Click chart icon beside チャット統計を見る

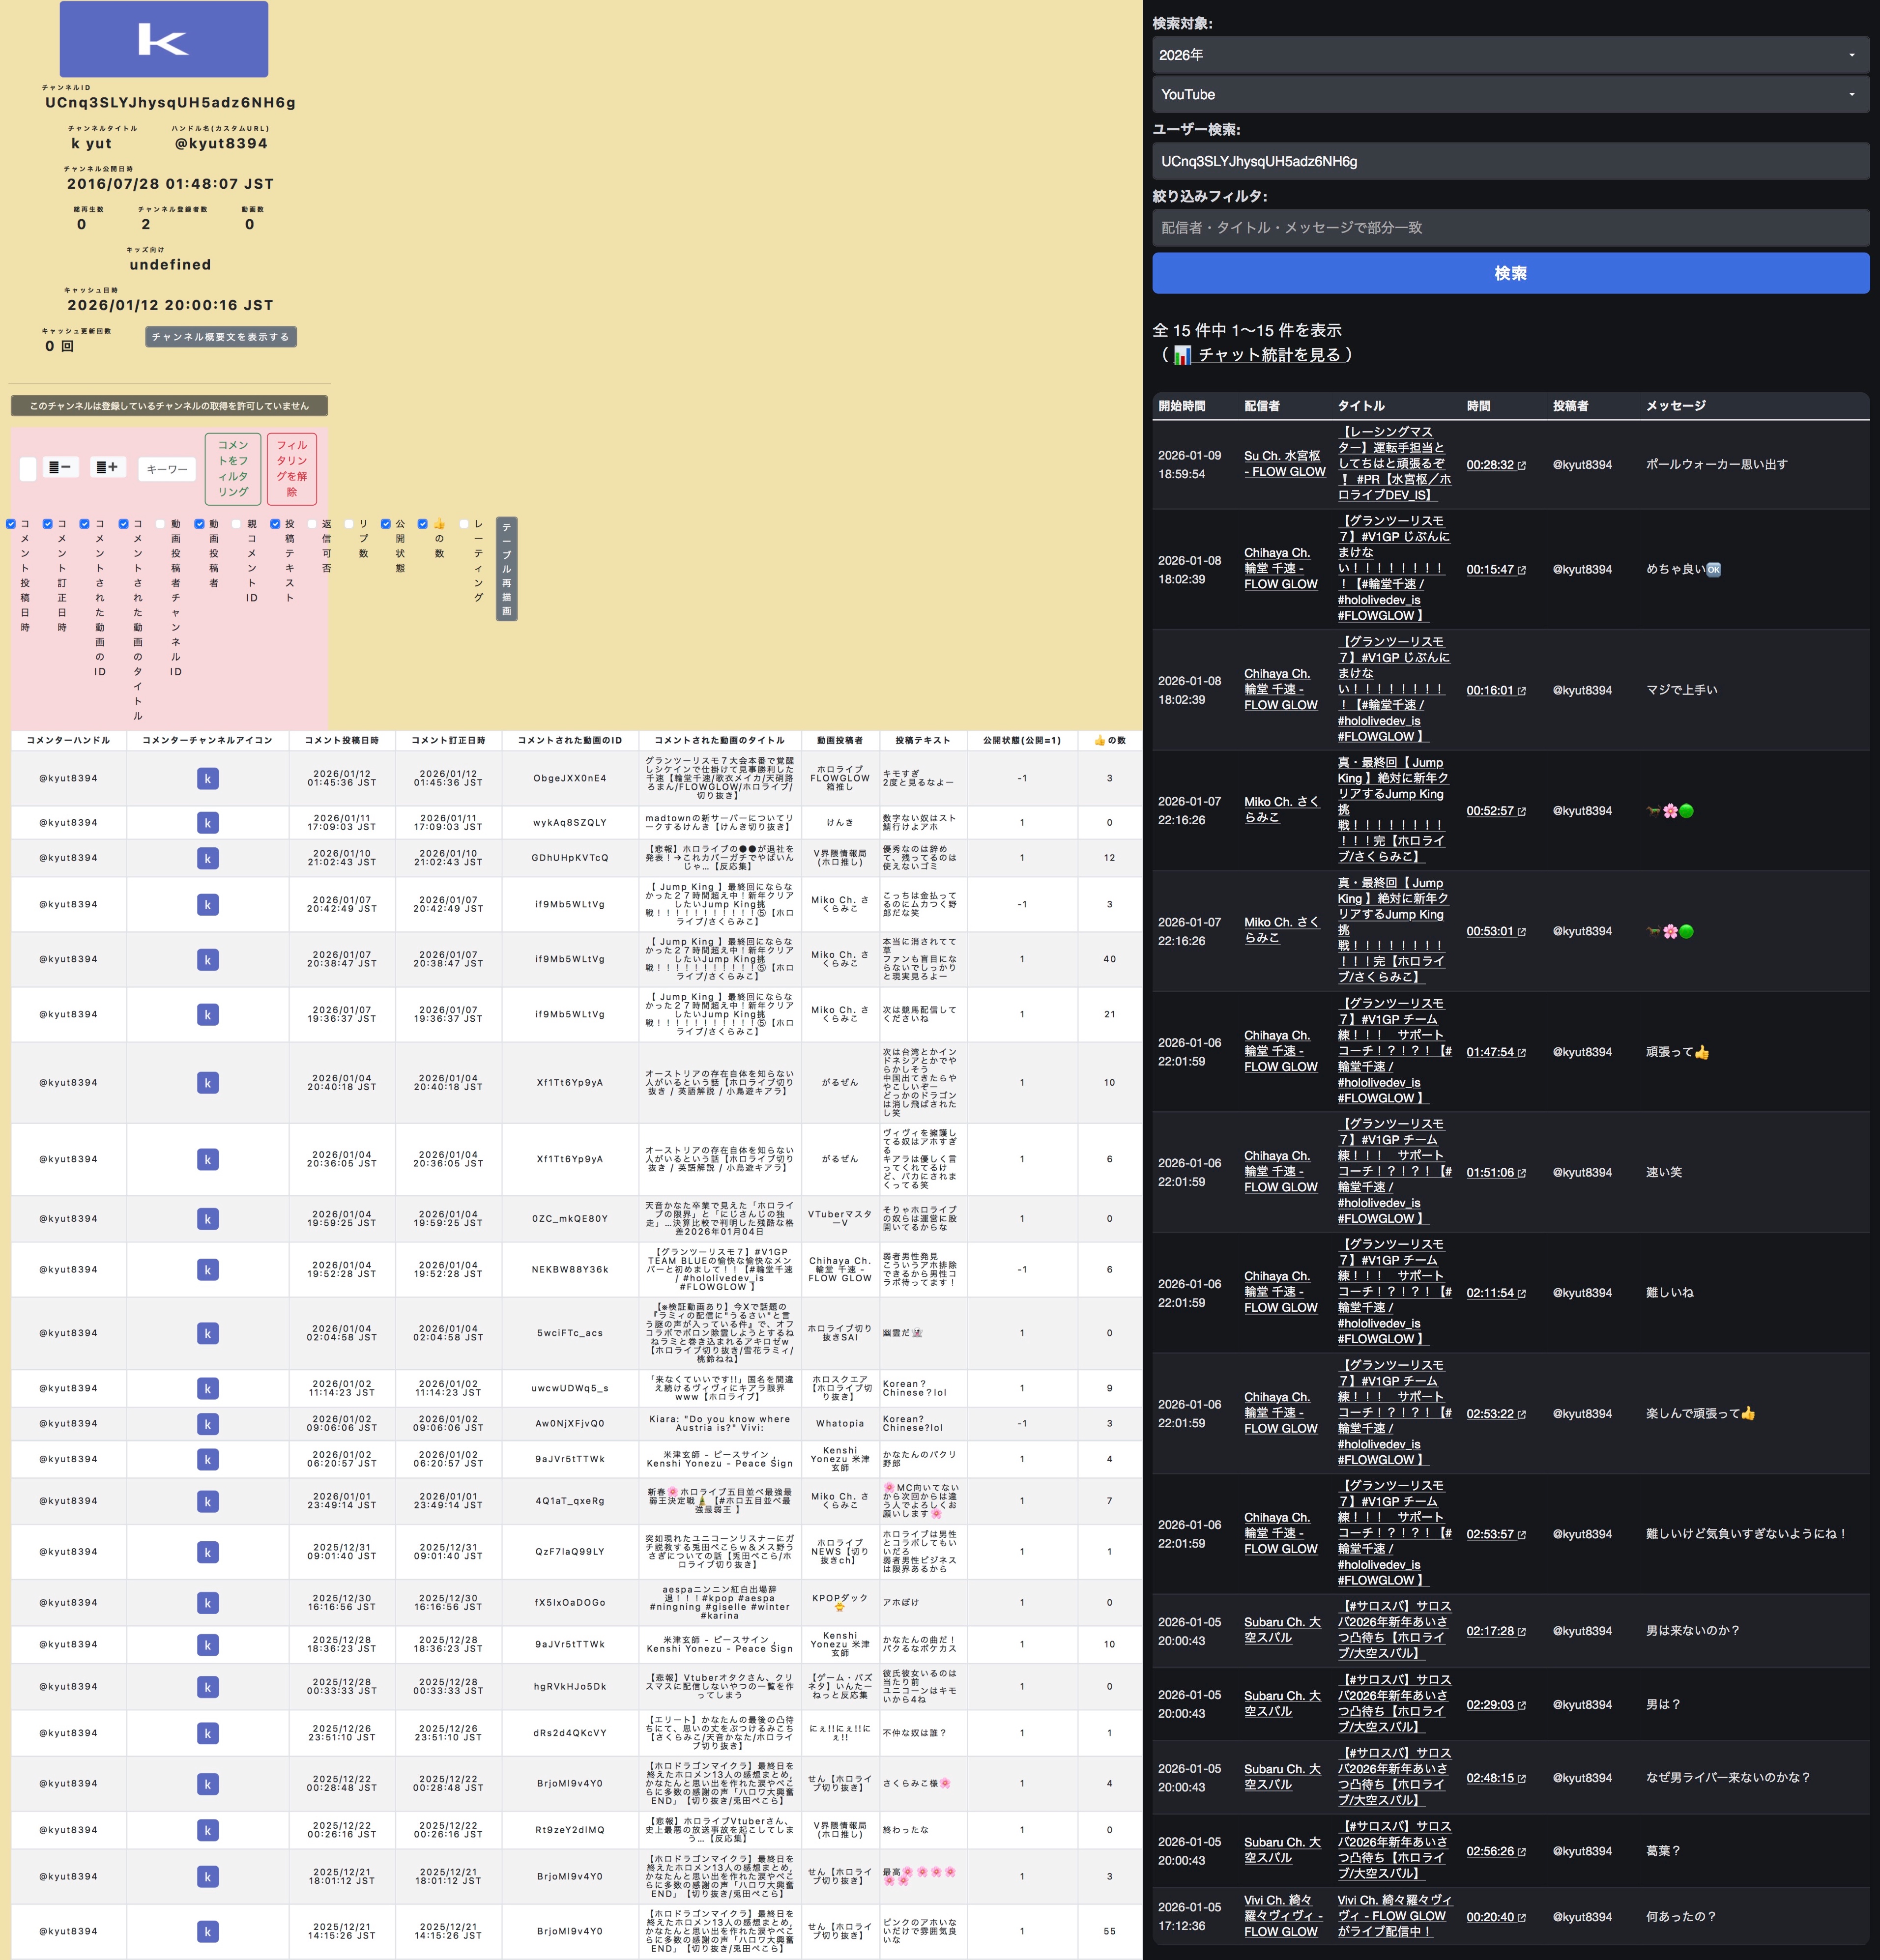tap(1182, 355)
